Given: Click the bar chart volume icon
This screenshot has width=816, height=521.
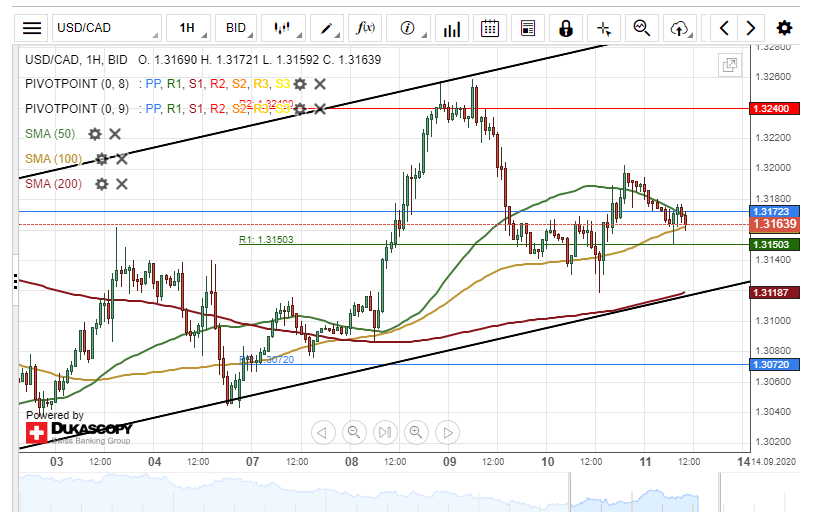Looking at the screenshot, I should point(452,28).
